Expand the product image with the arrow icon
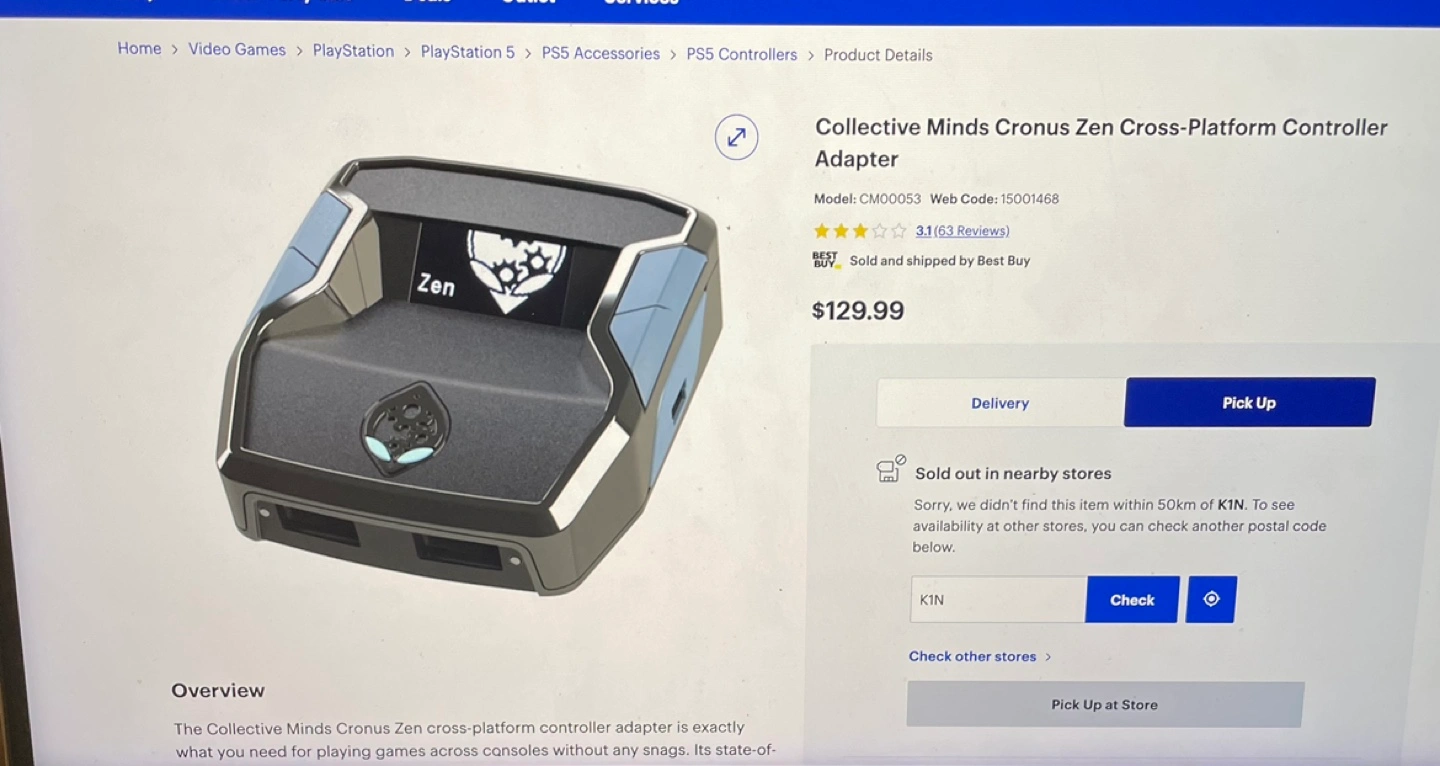Image resolution: width=1440 pixels, height=766 pixels. click(736, 137)
